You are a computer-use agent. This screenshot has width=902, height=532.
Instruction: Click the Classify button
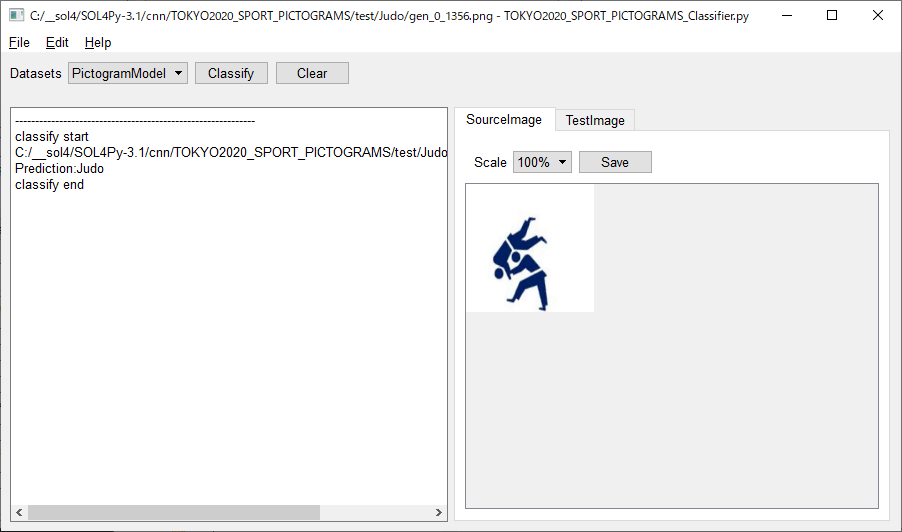(231, 73)
